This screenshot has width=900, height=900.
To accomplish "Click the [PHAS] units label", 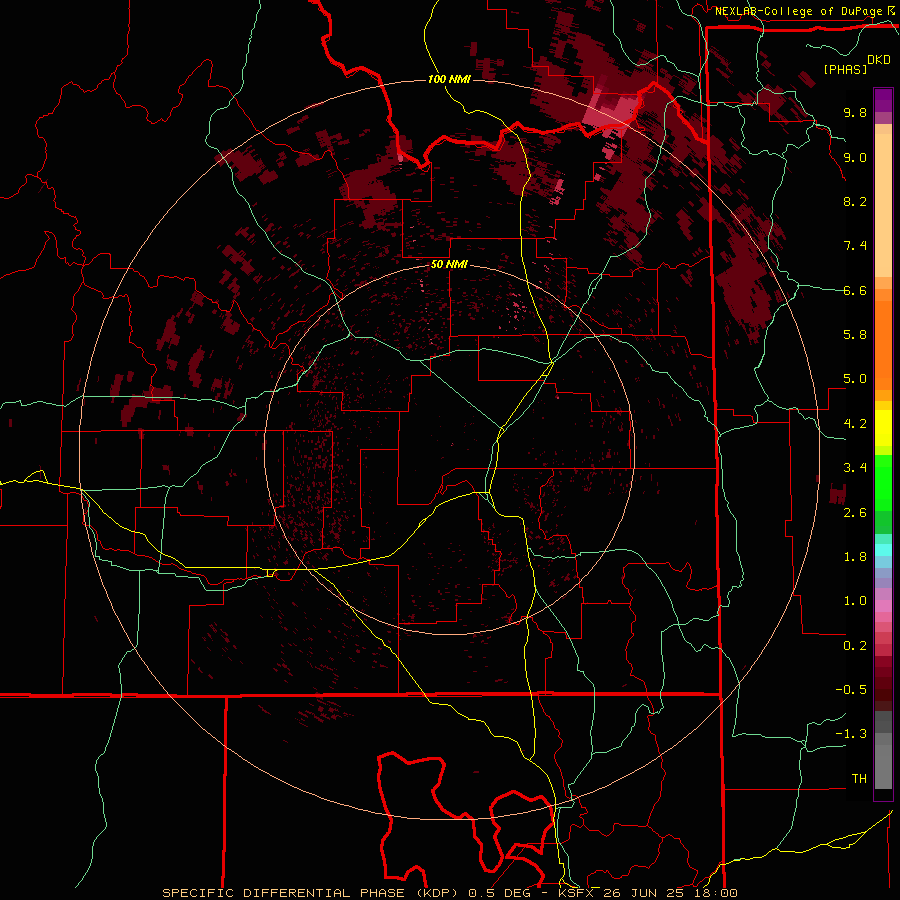I will [x=845, y=69].
